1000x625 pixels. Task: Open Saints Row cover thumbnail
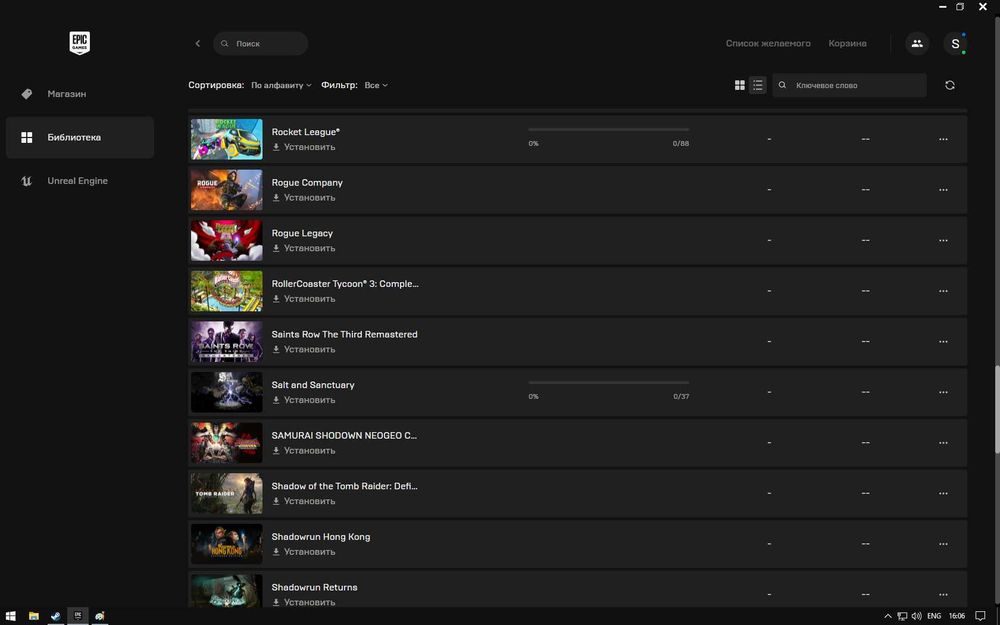point(226,341)
